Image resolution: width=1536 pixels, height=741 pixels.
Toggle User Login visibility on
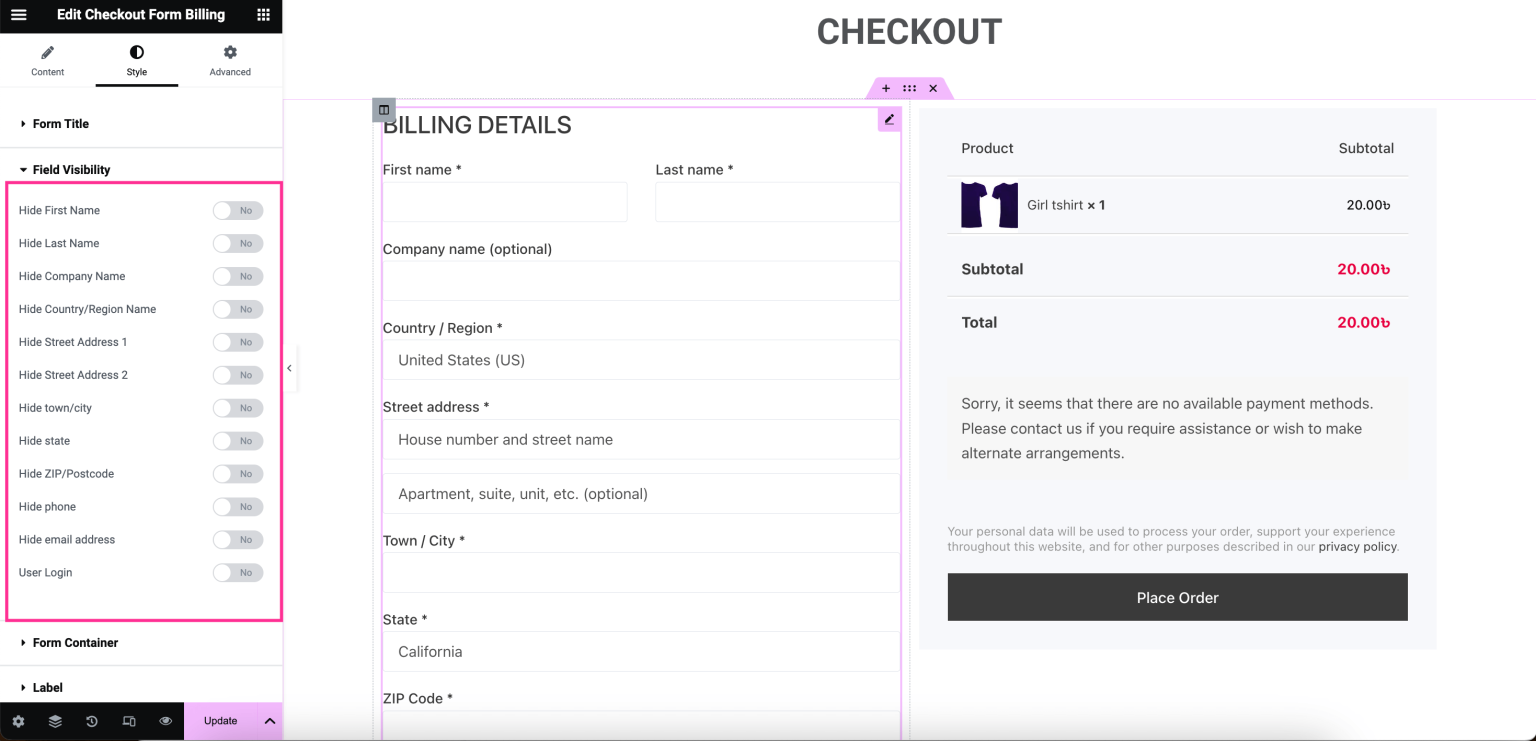click(237, 572)
